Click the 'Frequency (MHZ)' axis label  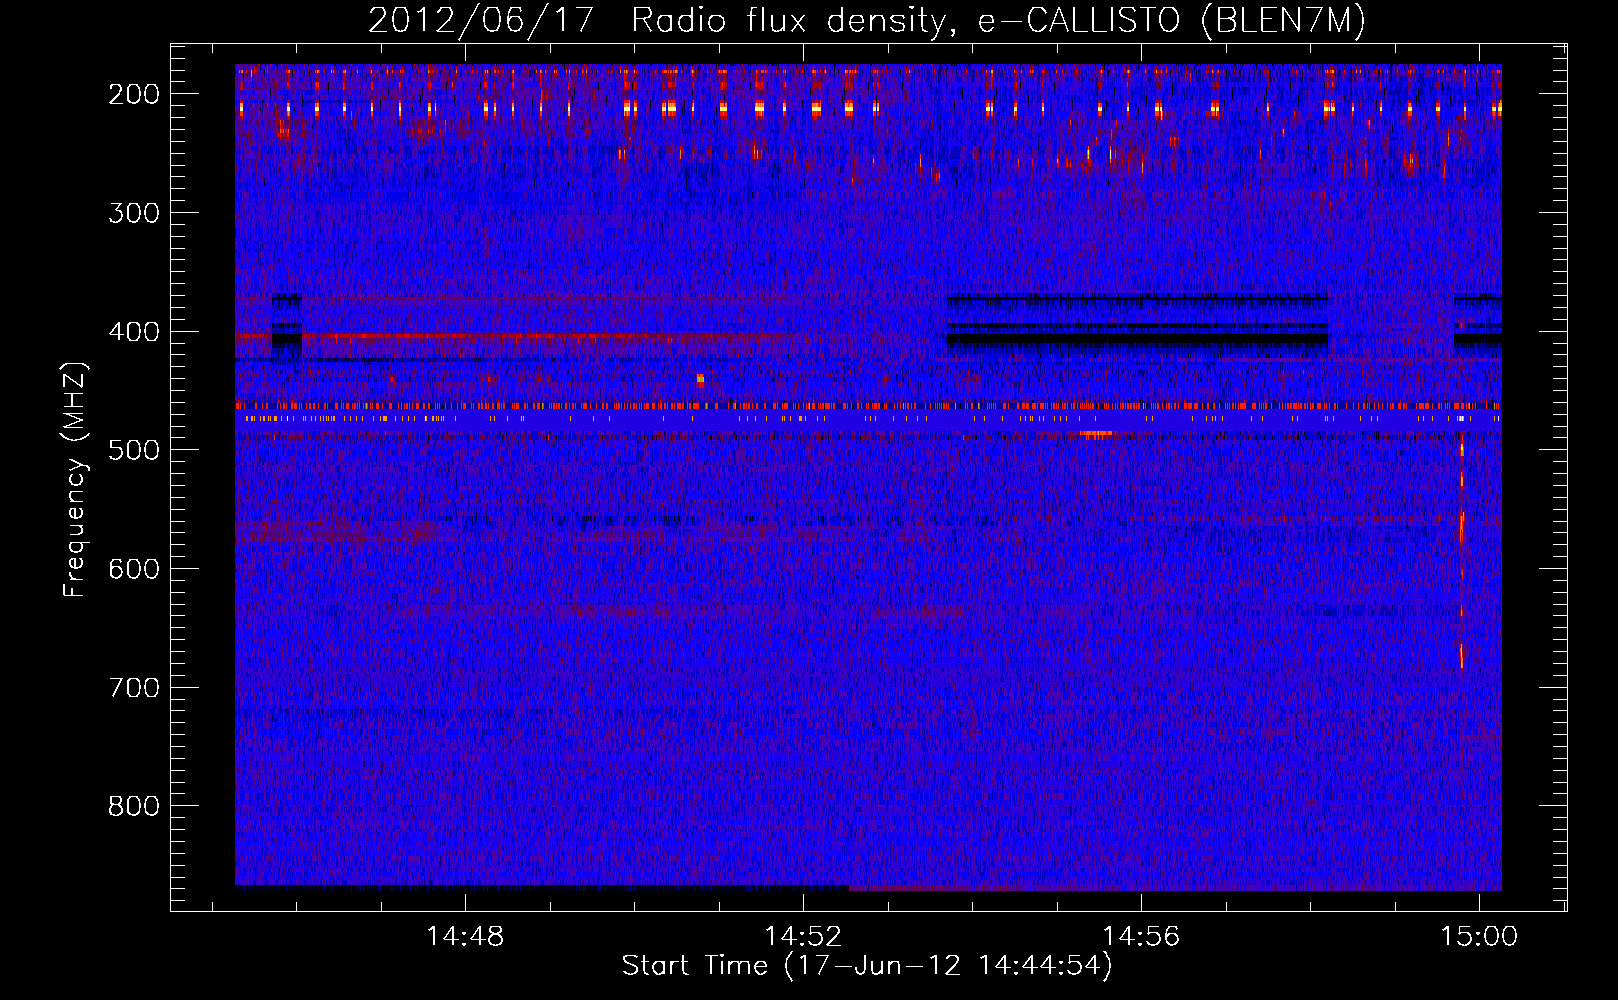(75, 479)
